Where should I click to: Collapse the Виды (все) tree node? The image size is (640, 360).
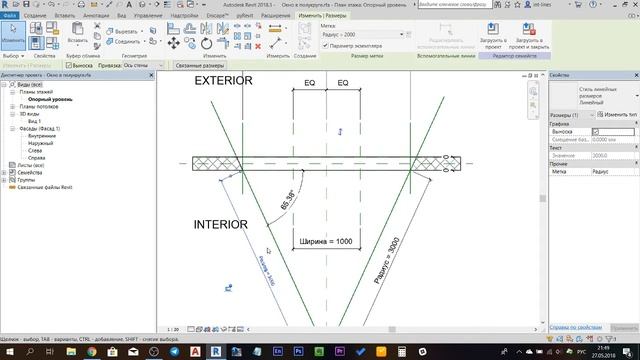pyautogui.click(x=4, y=84)
